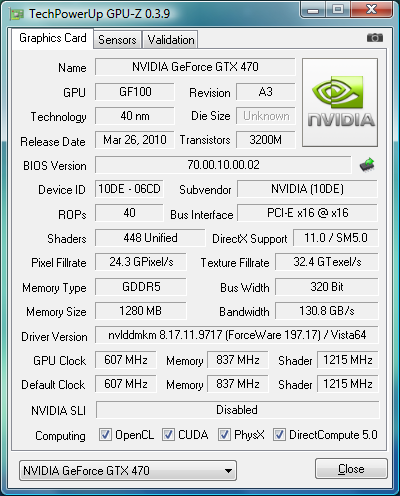Open the Validation tab
This screenshot has width=400, height=496.
point(171,40)
